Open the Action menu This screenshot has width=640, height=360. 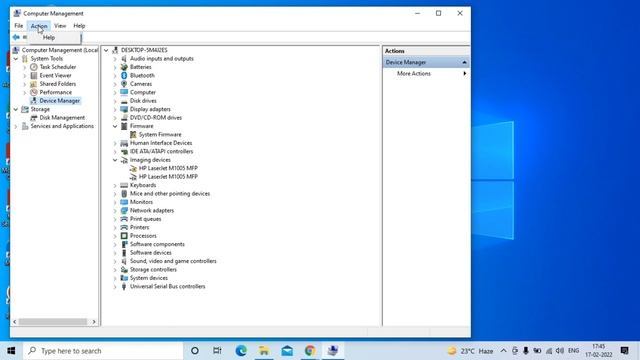pos(39,26)
